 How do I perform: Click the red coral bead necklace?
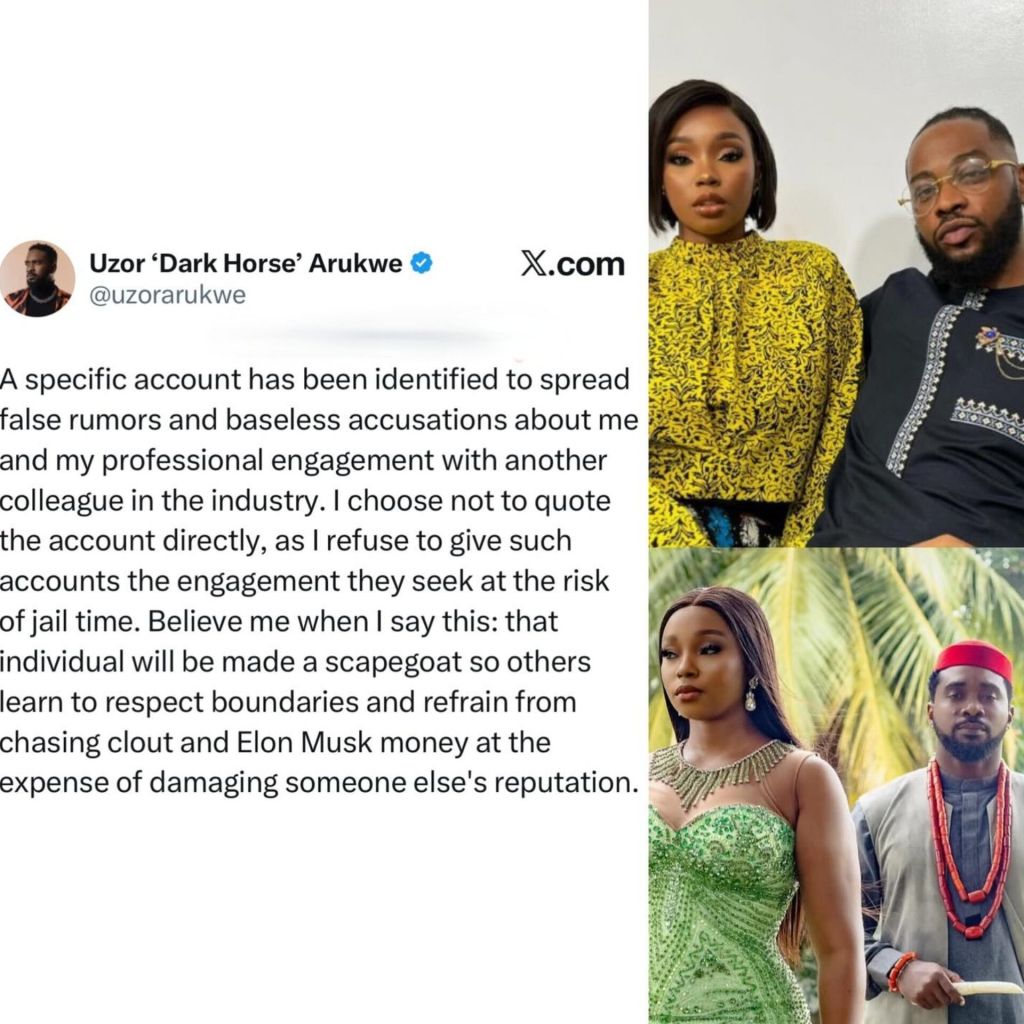point(966,828)
